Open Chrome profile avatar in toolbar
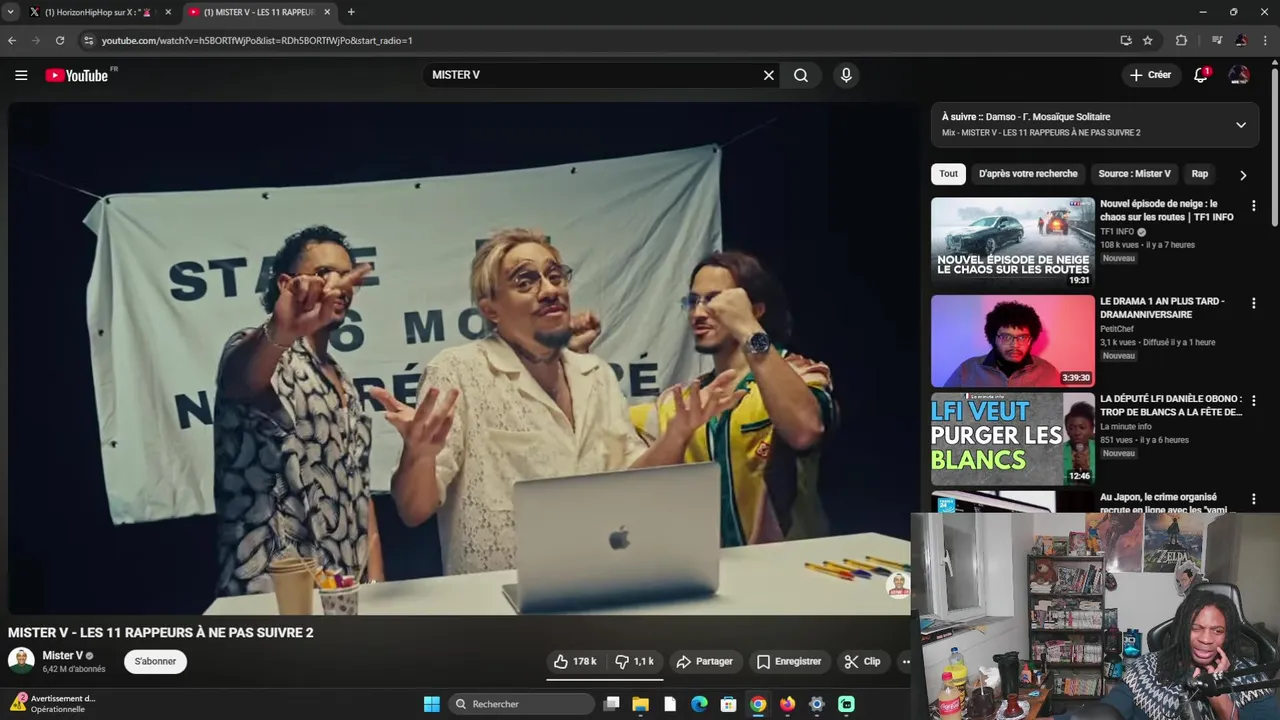 (x=1241, y=40)
